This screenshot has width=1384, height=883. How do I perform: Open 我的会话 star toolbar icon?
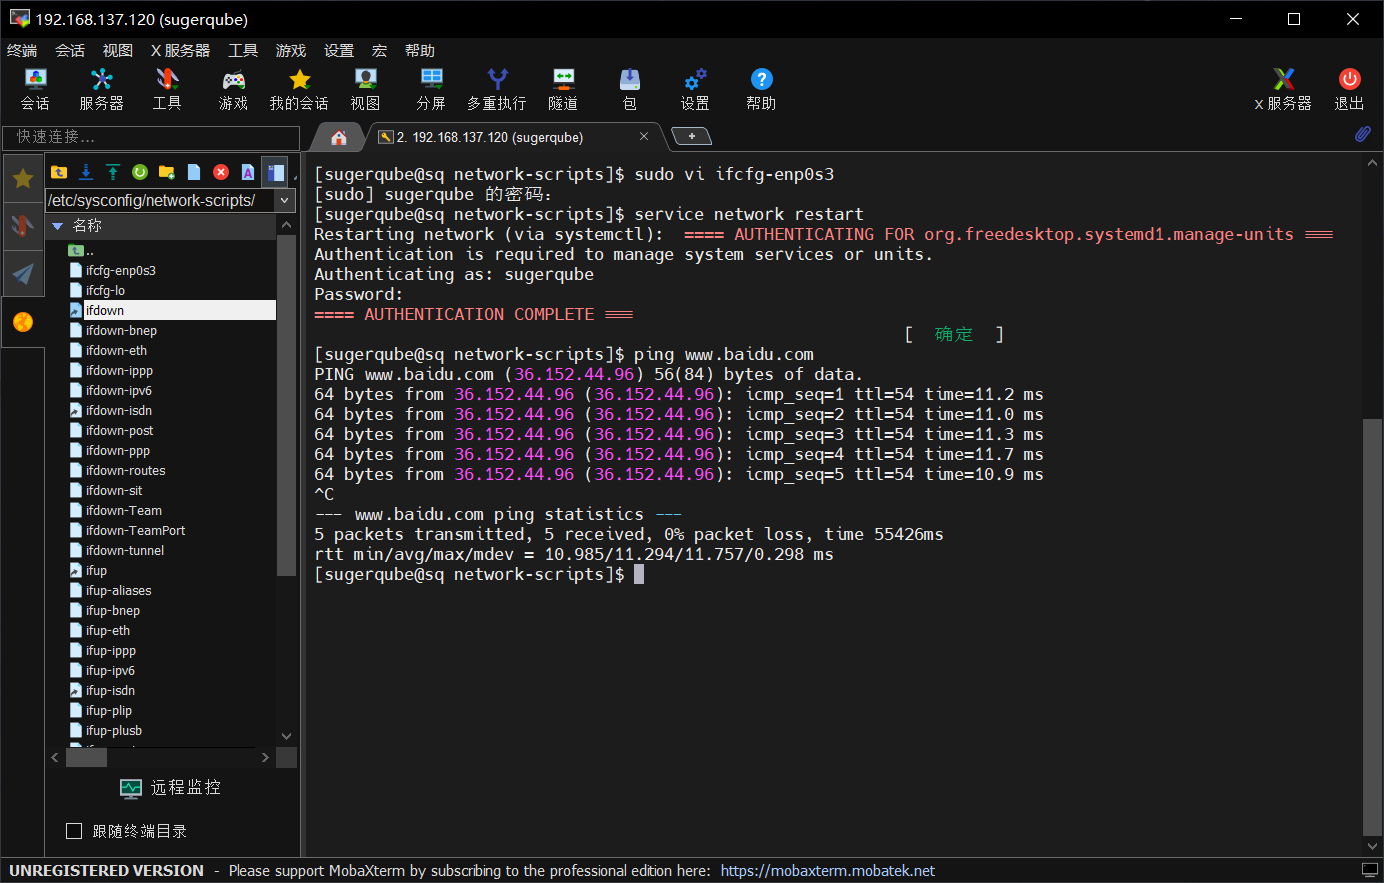coord(299,89)
